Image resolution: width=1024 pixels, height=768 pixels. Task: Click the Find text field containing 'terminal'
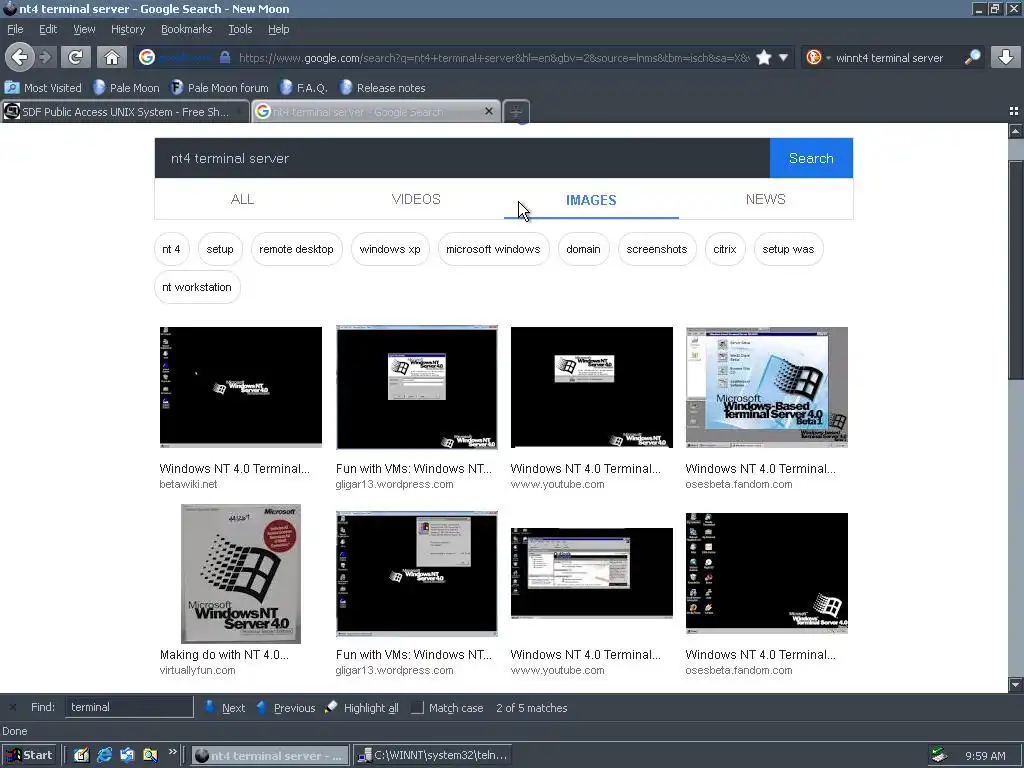pyautogui.click(x=129, y=707)
